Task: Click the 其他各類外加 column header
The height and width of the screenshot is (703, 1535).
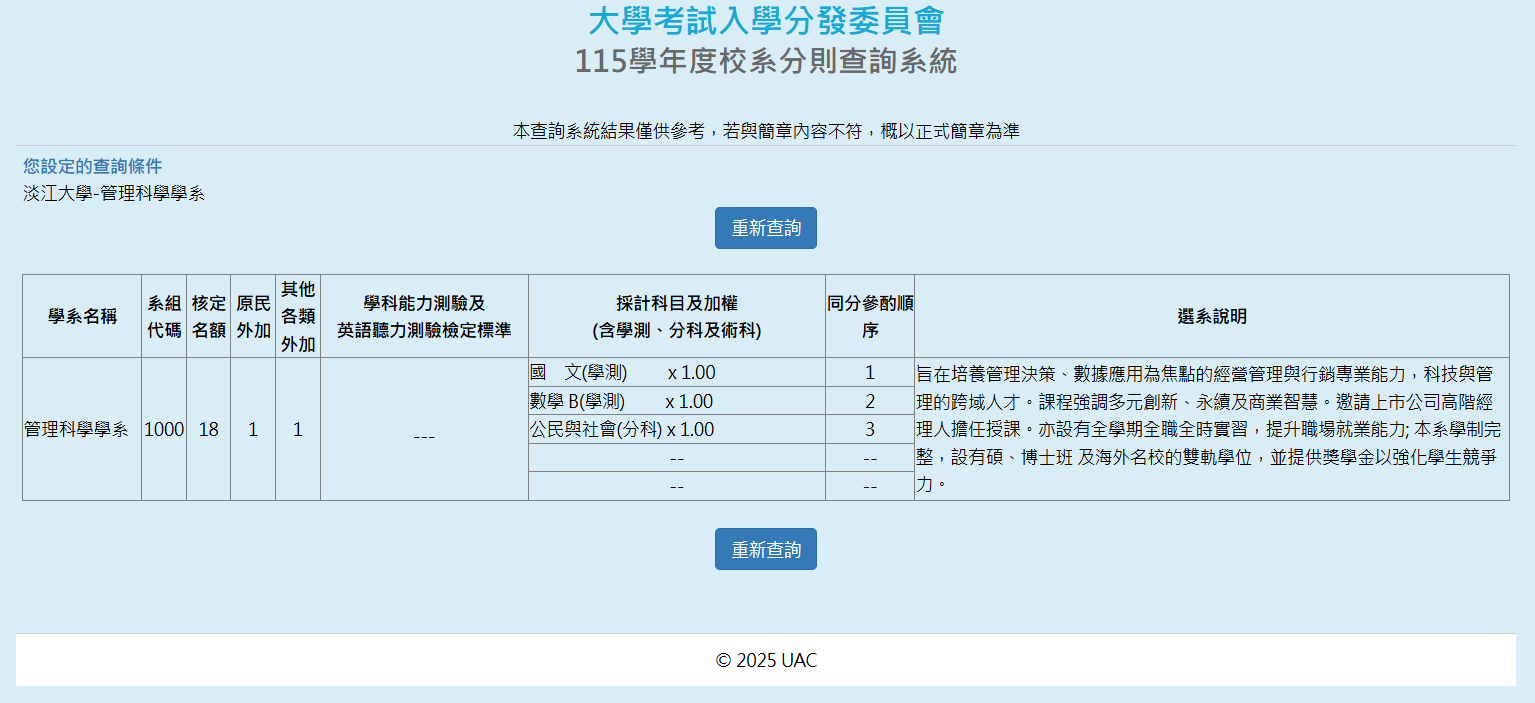Action: coord(297,316)
